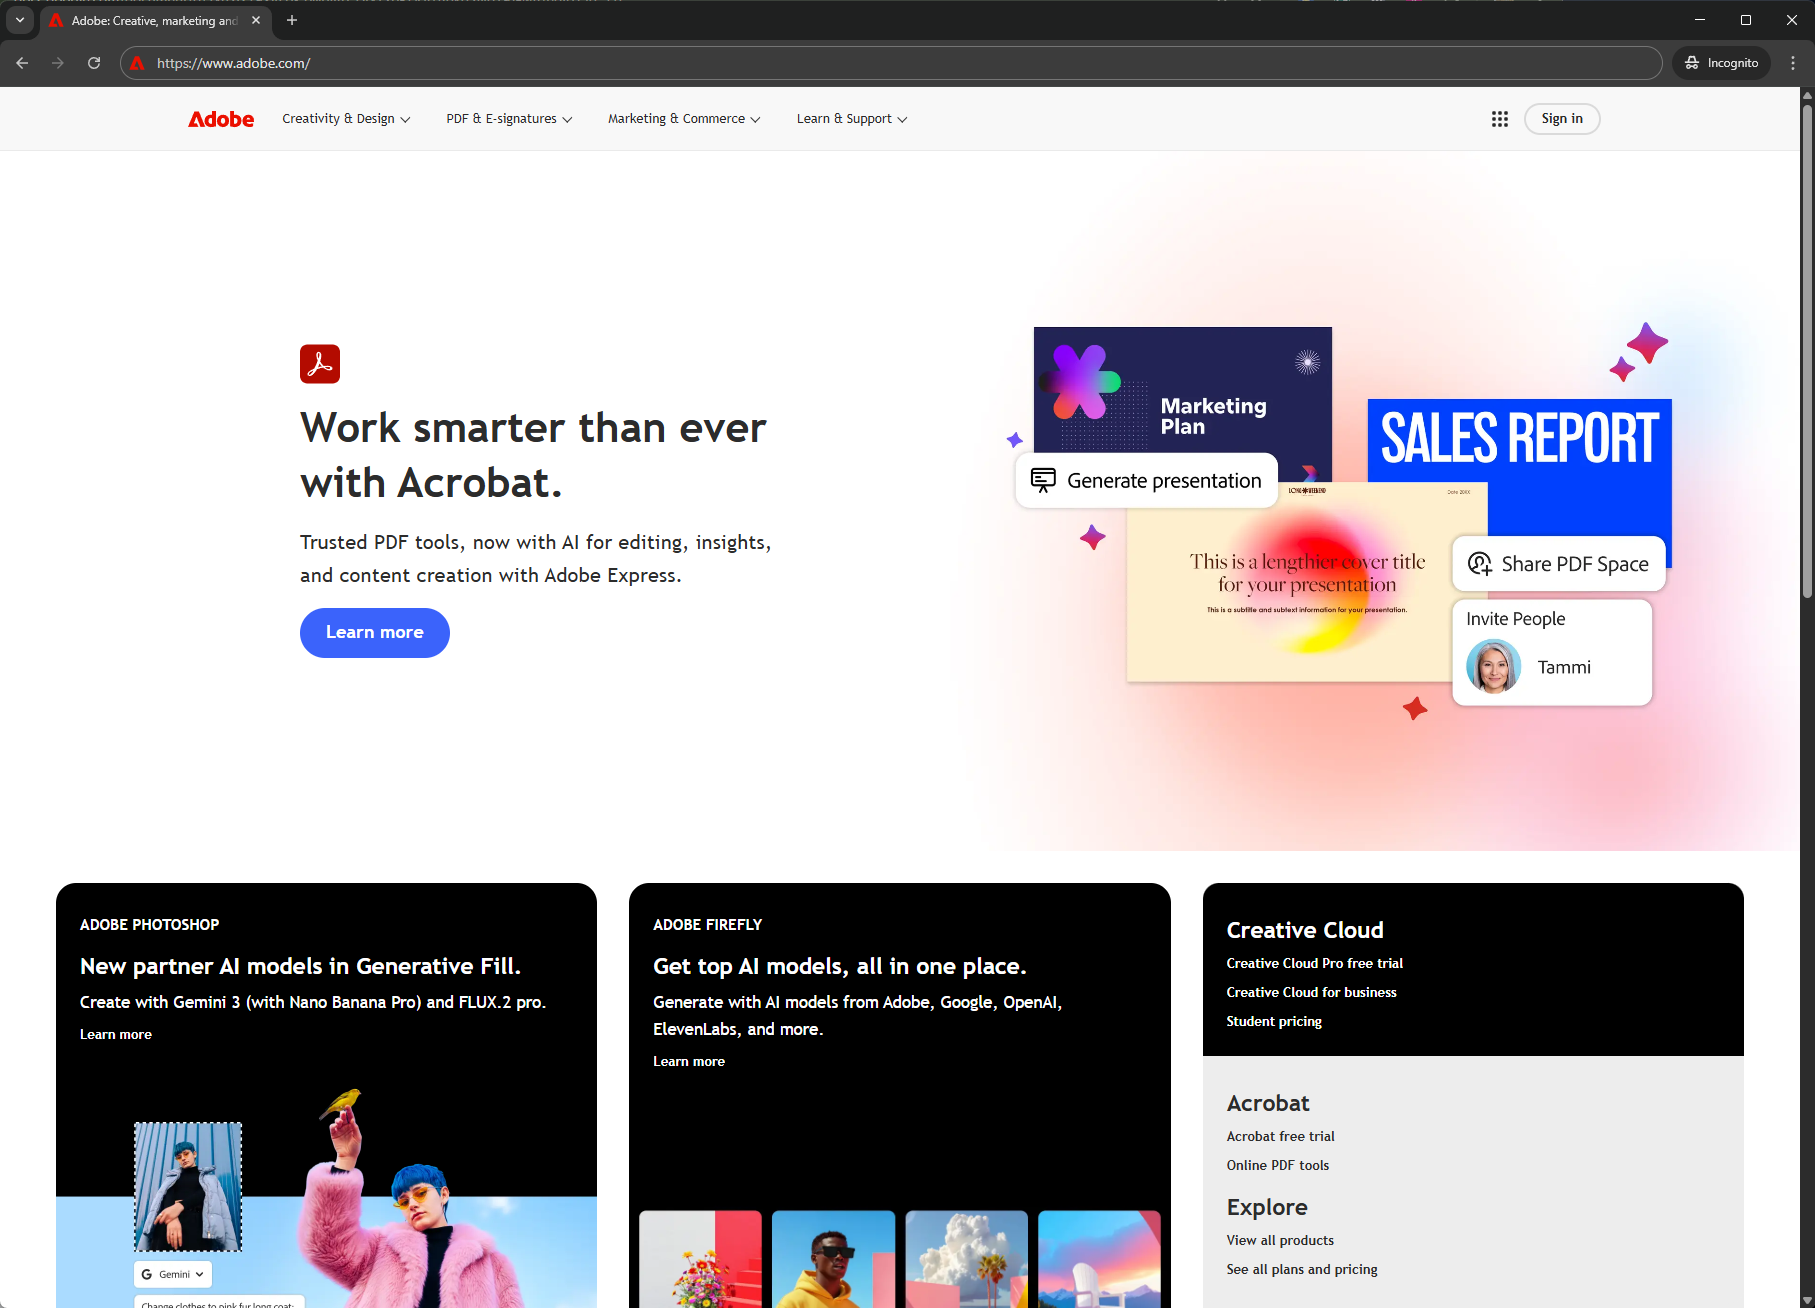Open Creative Cloud Pro free trial link

pyautogui.click(x=1314, y=963)
